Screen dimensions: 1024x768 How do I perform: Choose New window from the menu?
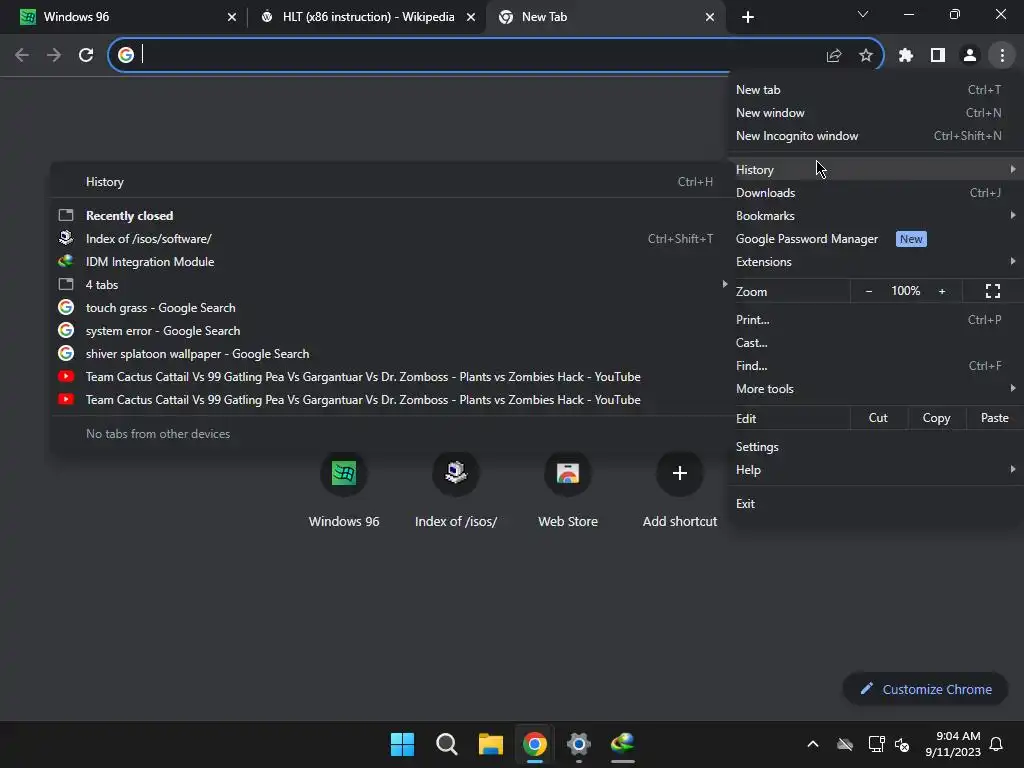pos(875,113)
